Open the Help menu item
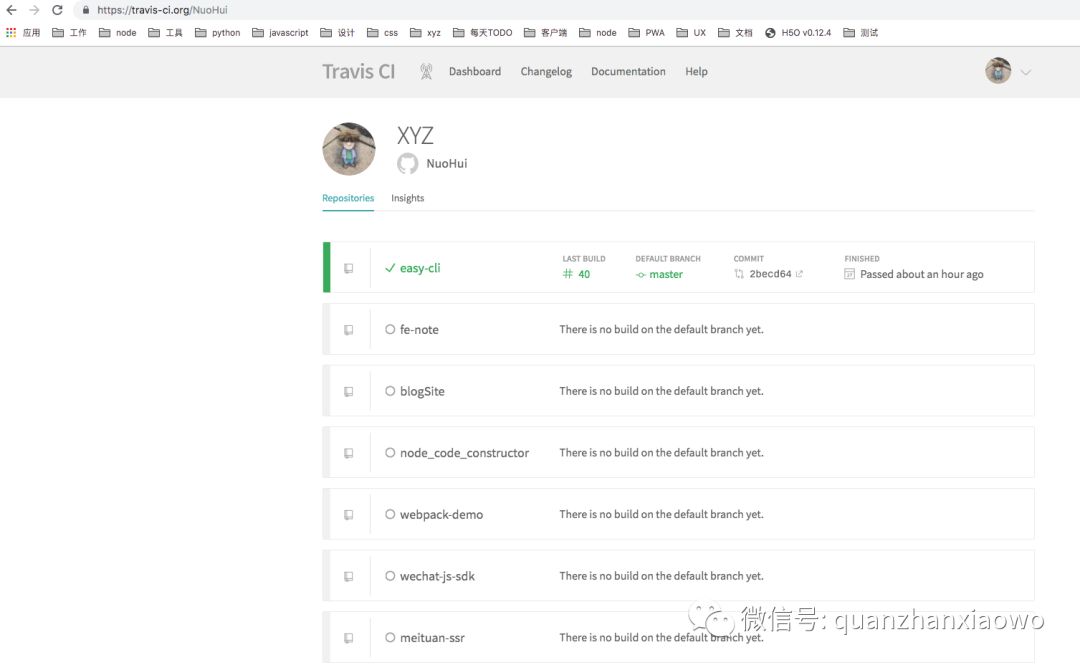Image resolution: width=1080 pixels, height=670 pixels. [x=696, y=72]
